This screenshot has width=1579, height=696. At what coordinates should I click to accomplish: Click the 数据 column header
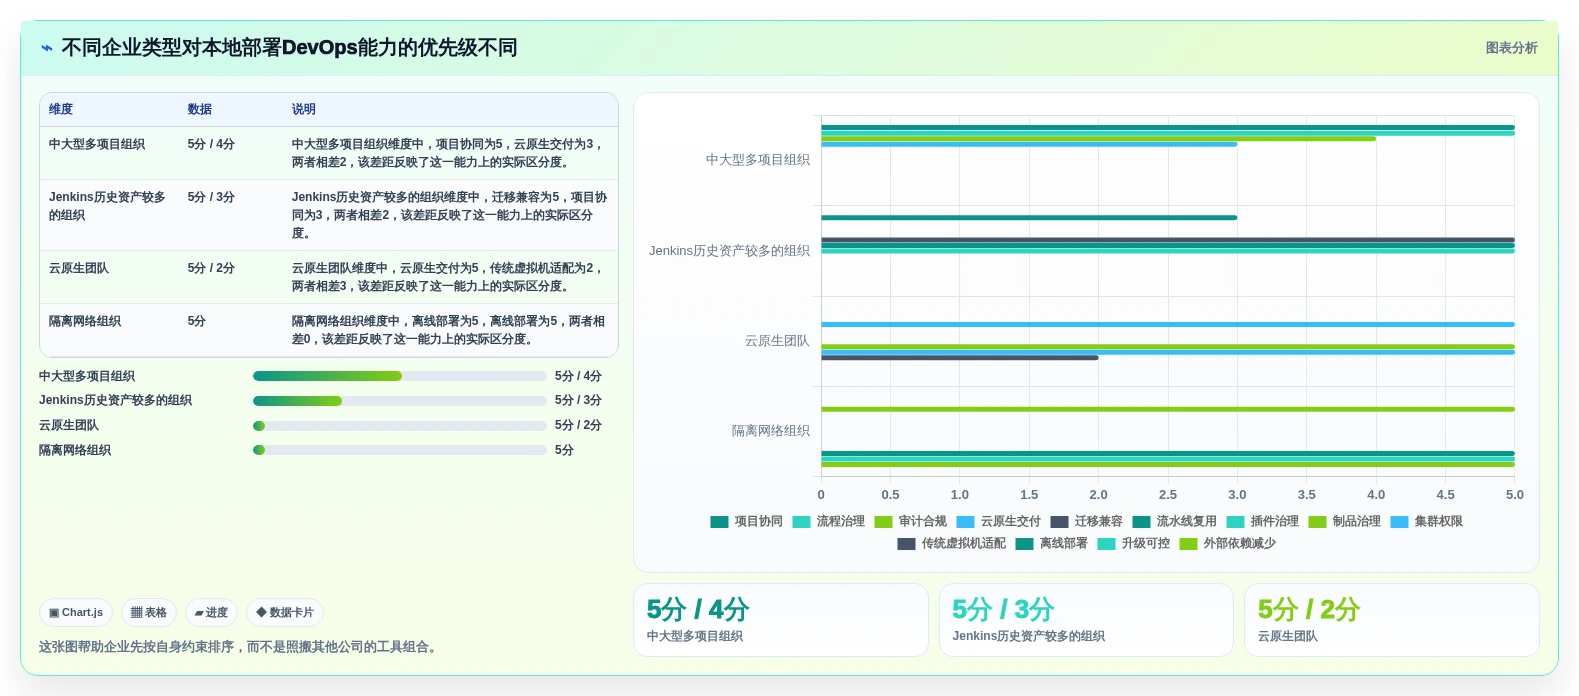[200, 109]
